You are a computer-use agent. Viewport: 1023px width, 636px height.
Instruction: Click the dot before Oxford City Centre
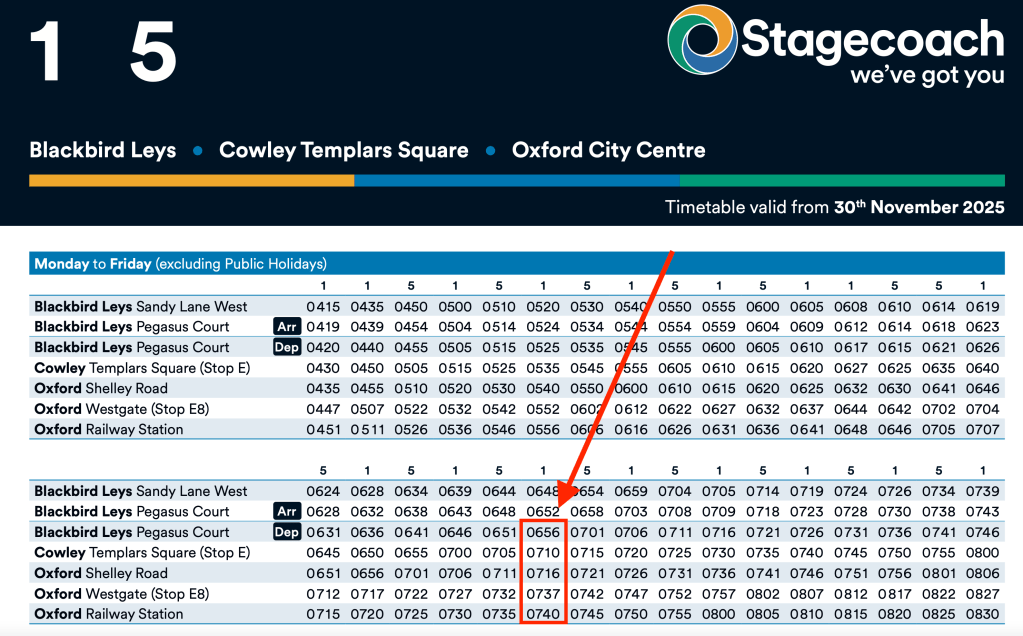(x=490, y=151)
